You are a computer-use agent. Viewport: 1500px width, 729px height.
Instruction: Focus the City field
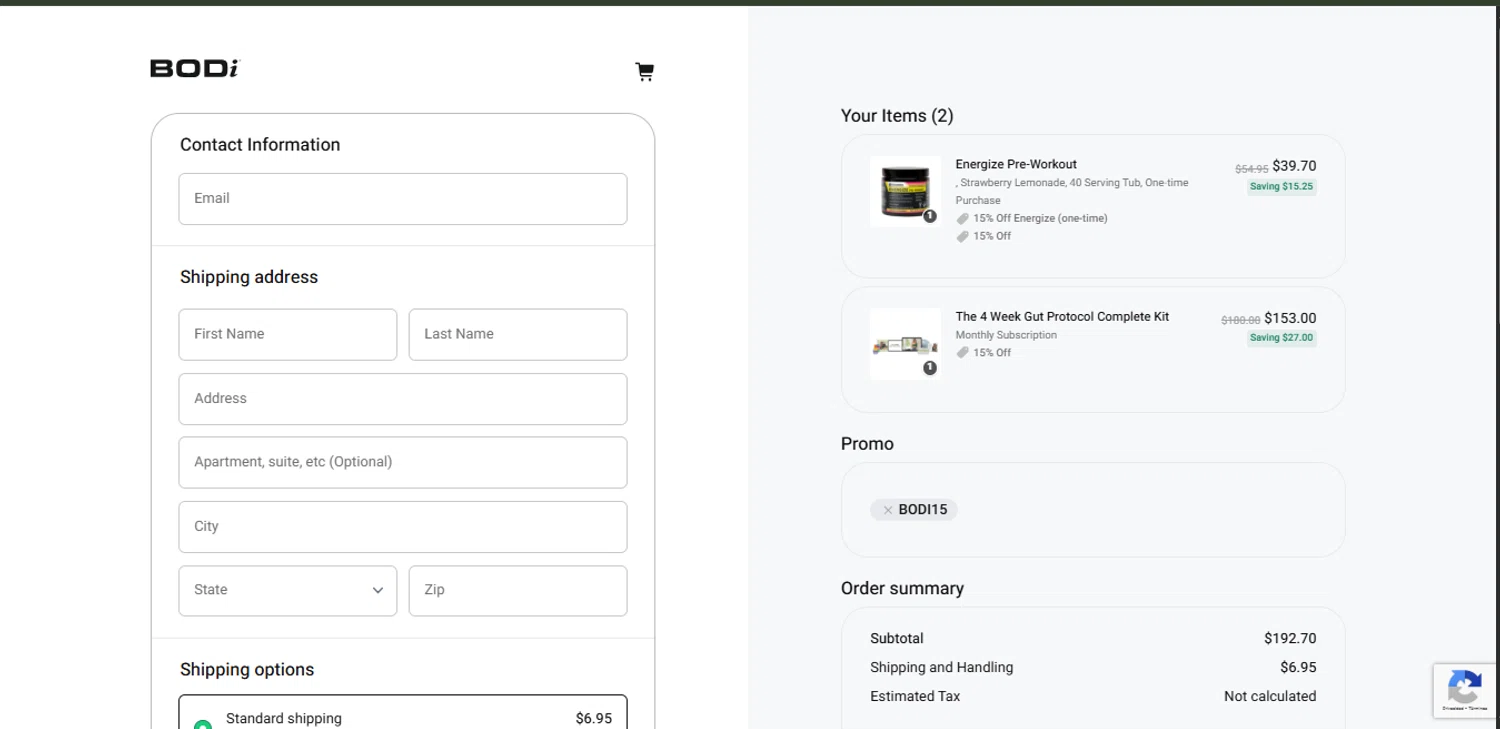[x=403, y=527]
